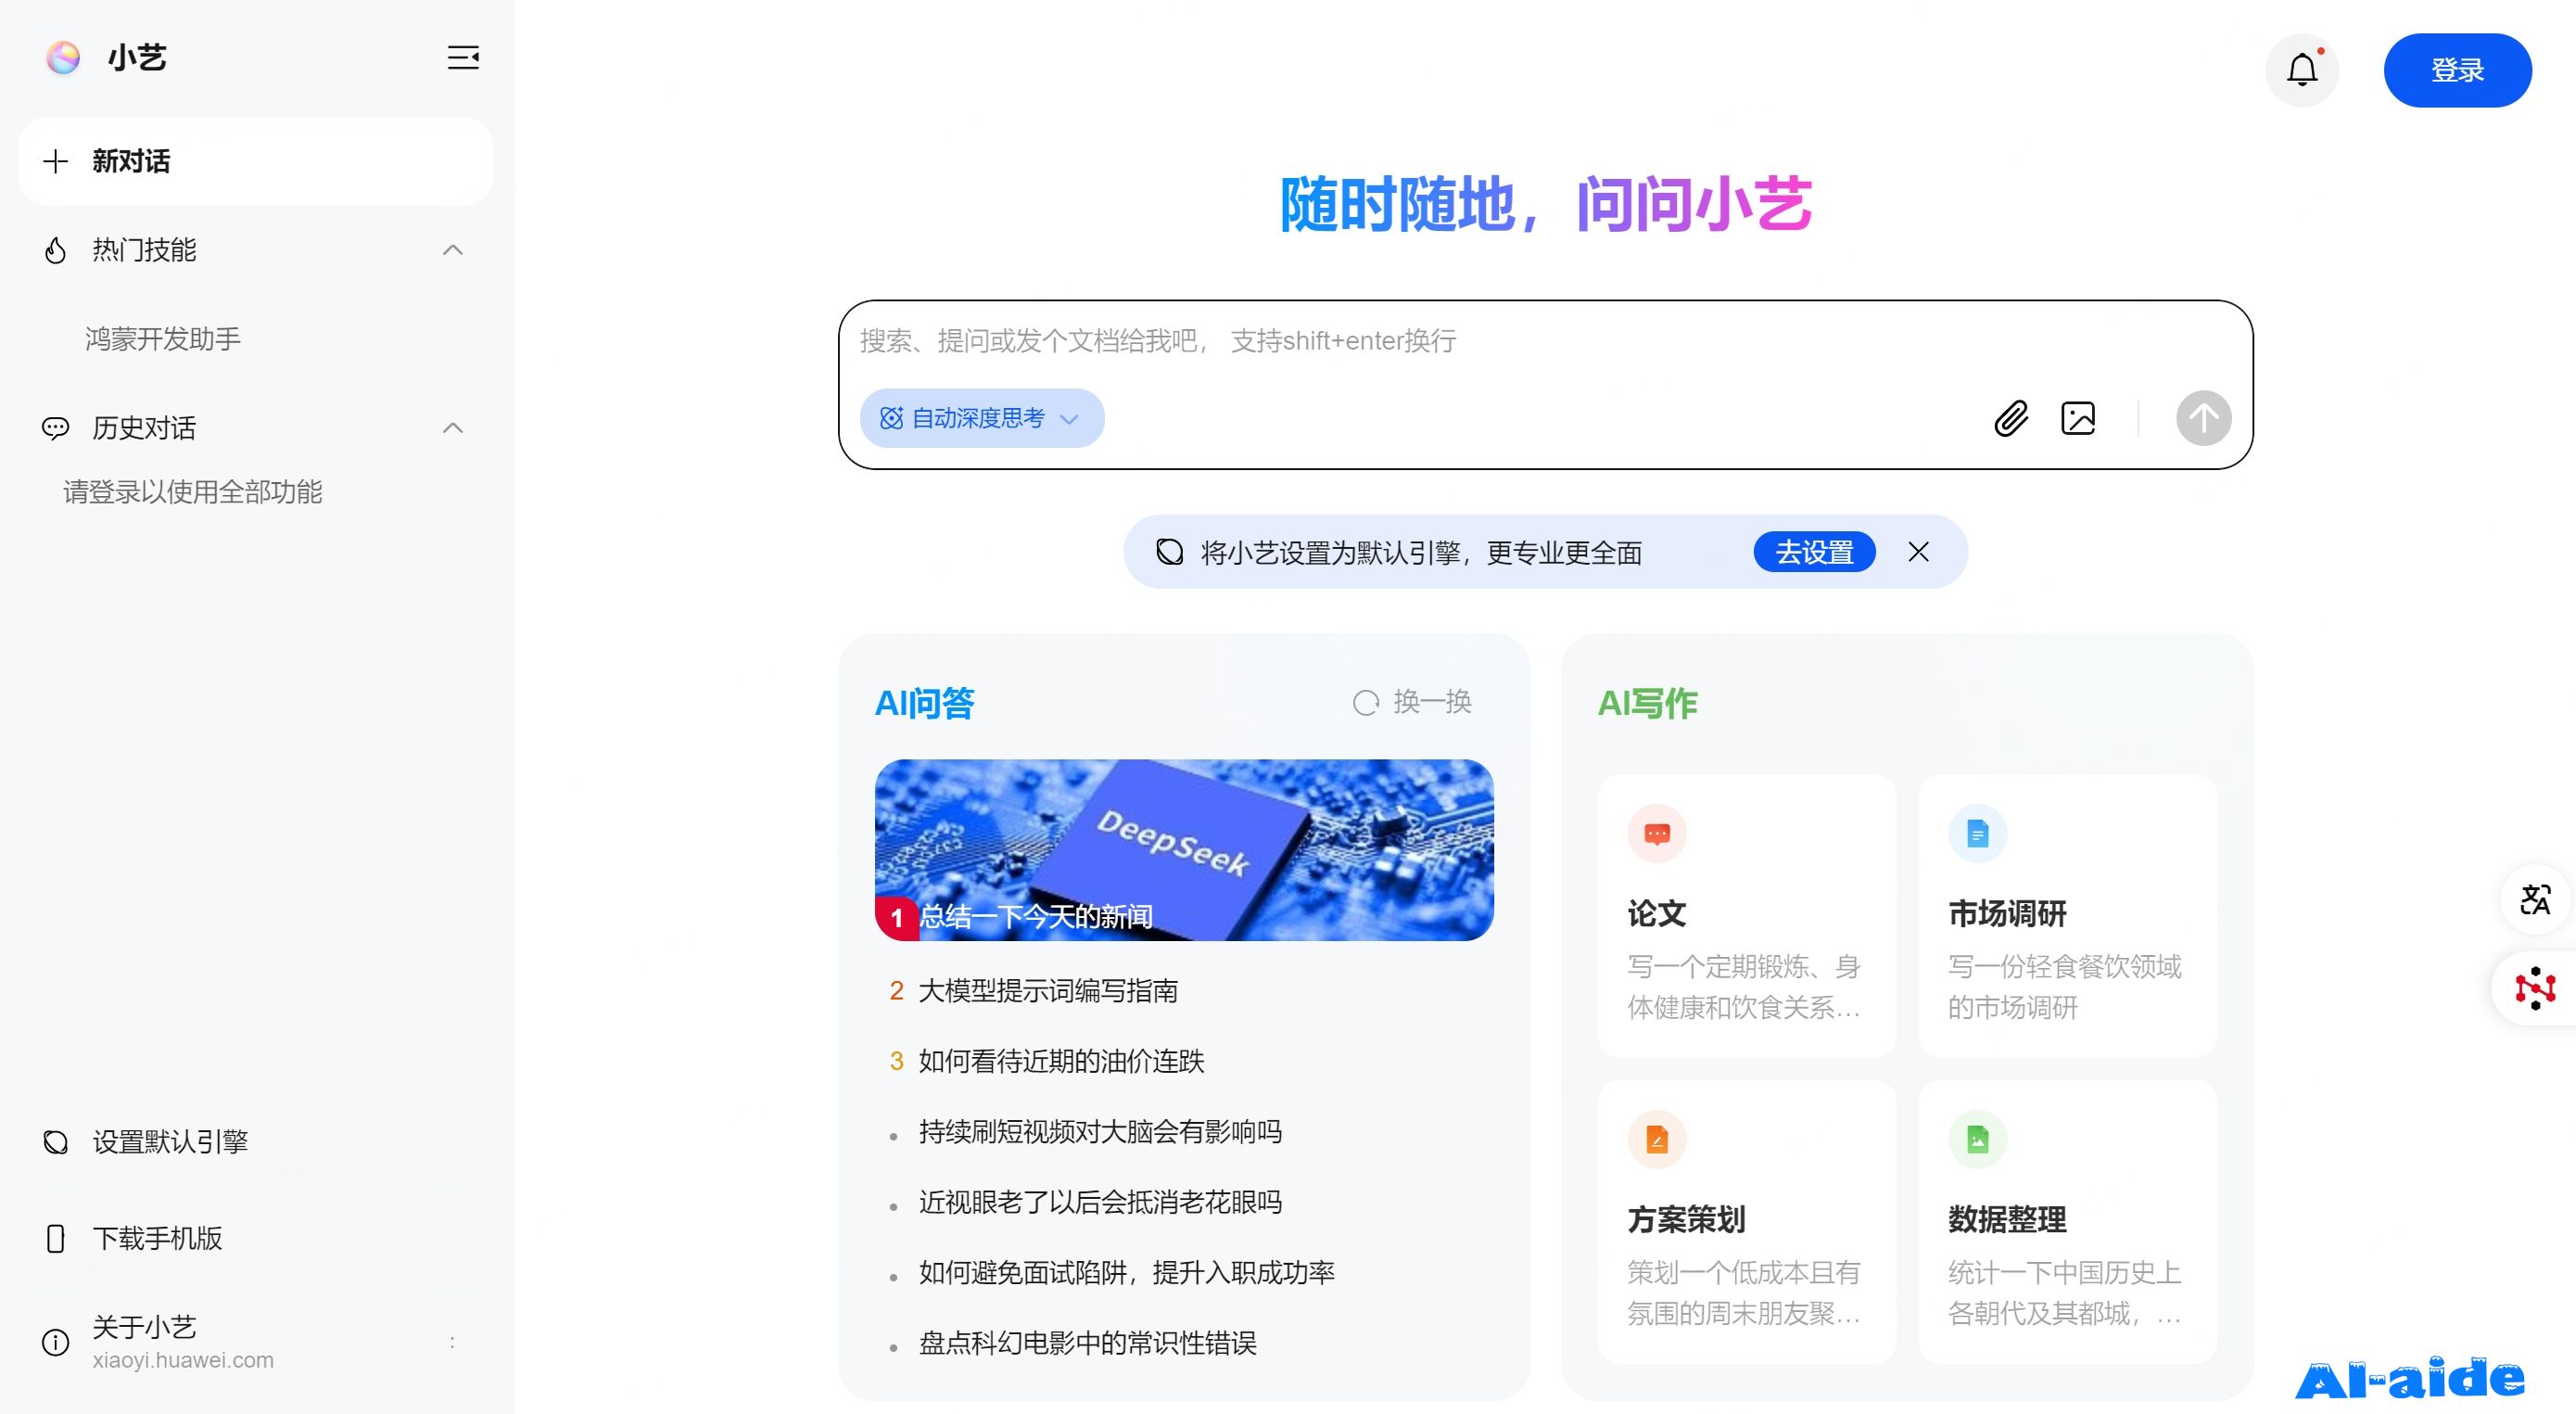Click the plus icon on 新对话

[x=56, y=161]
